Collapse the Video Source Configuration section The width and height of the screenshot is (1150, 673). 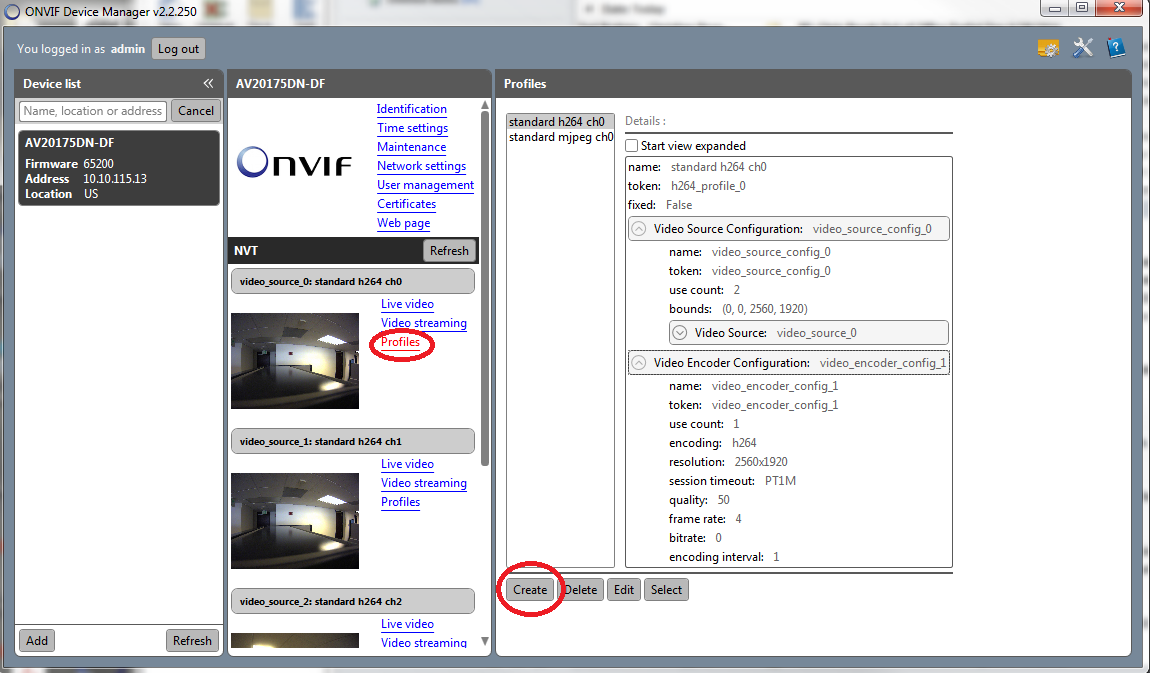tap(639, 229)
